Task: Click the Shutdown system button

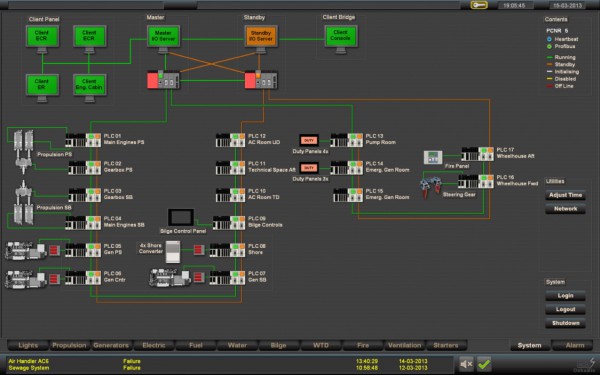Action: tap(565, 323)
